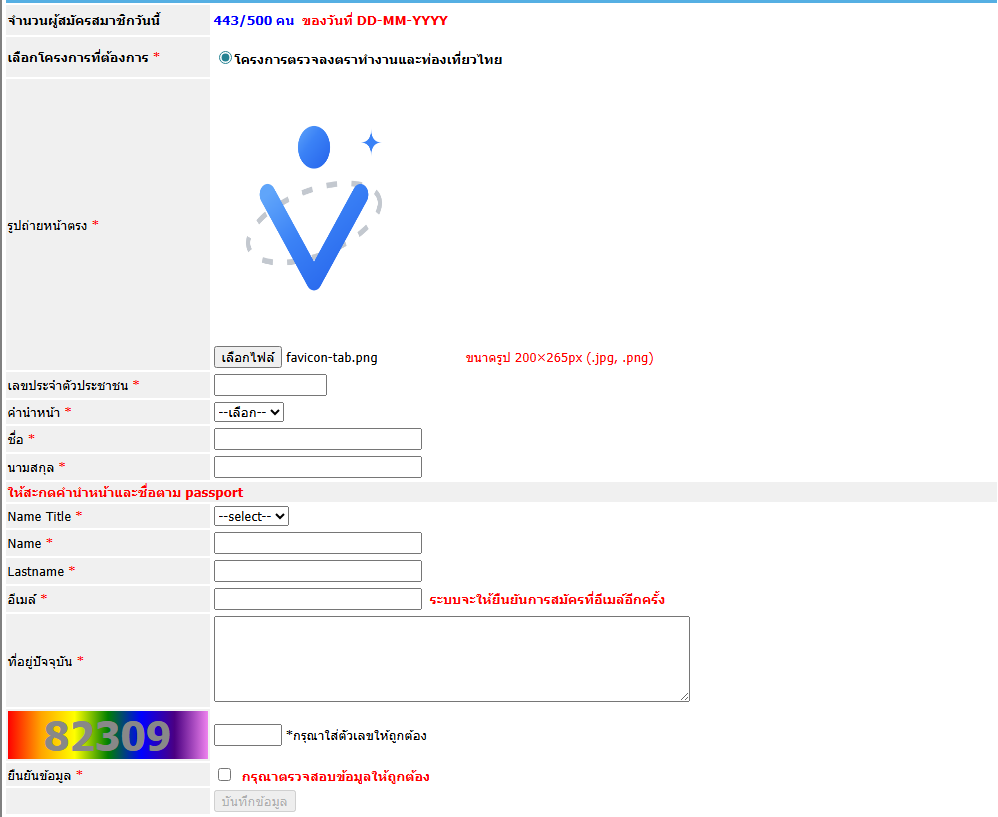The width and height of the screenshot is (998, 817).
Task: Focus the captcha number entry box
Action: (x=248, y=735)
